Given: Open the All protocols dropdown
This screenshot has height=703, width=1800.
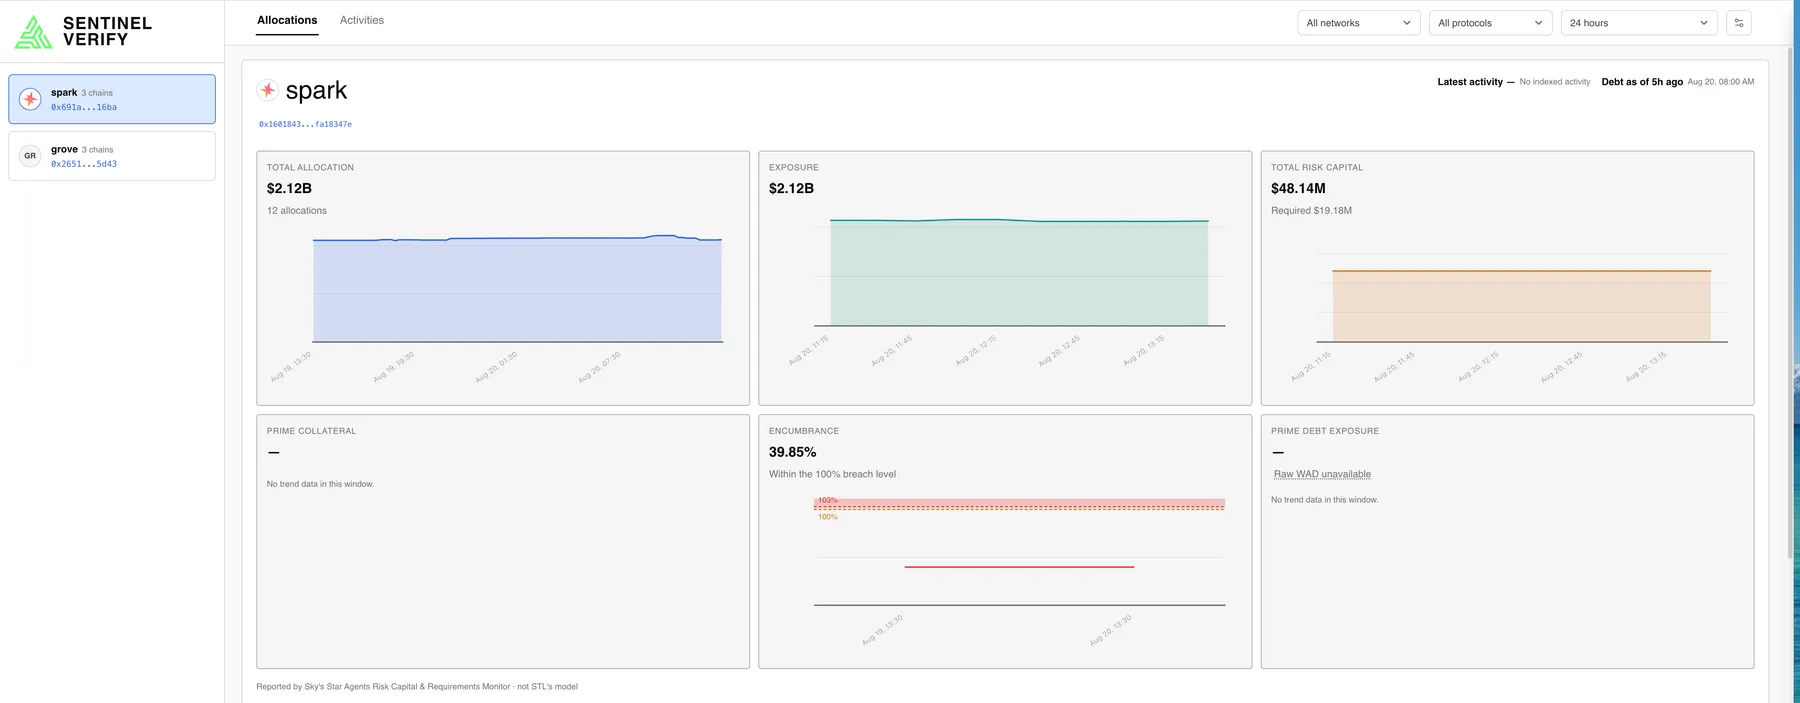Looking at the screenshot, I should 1490,23.
